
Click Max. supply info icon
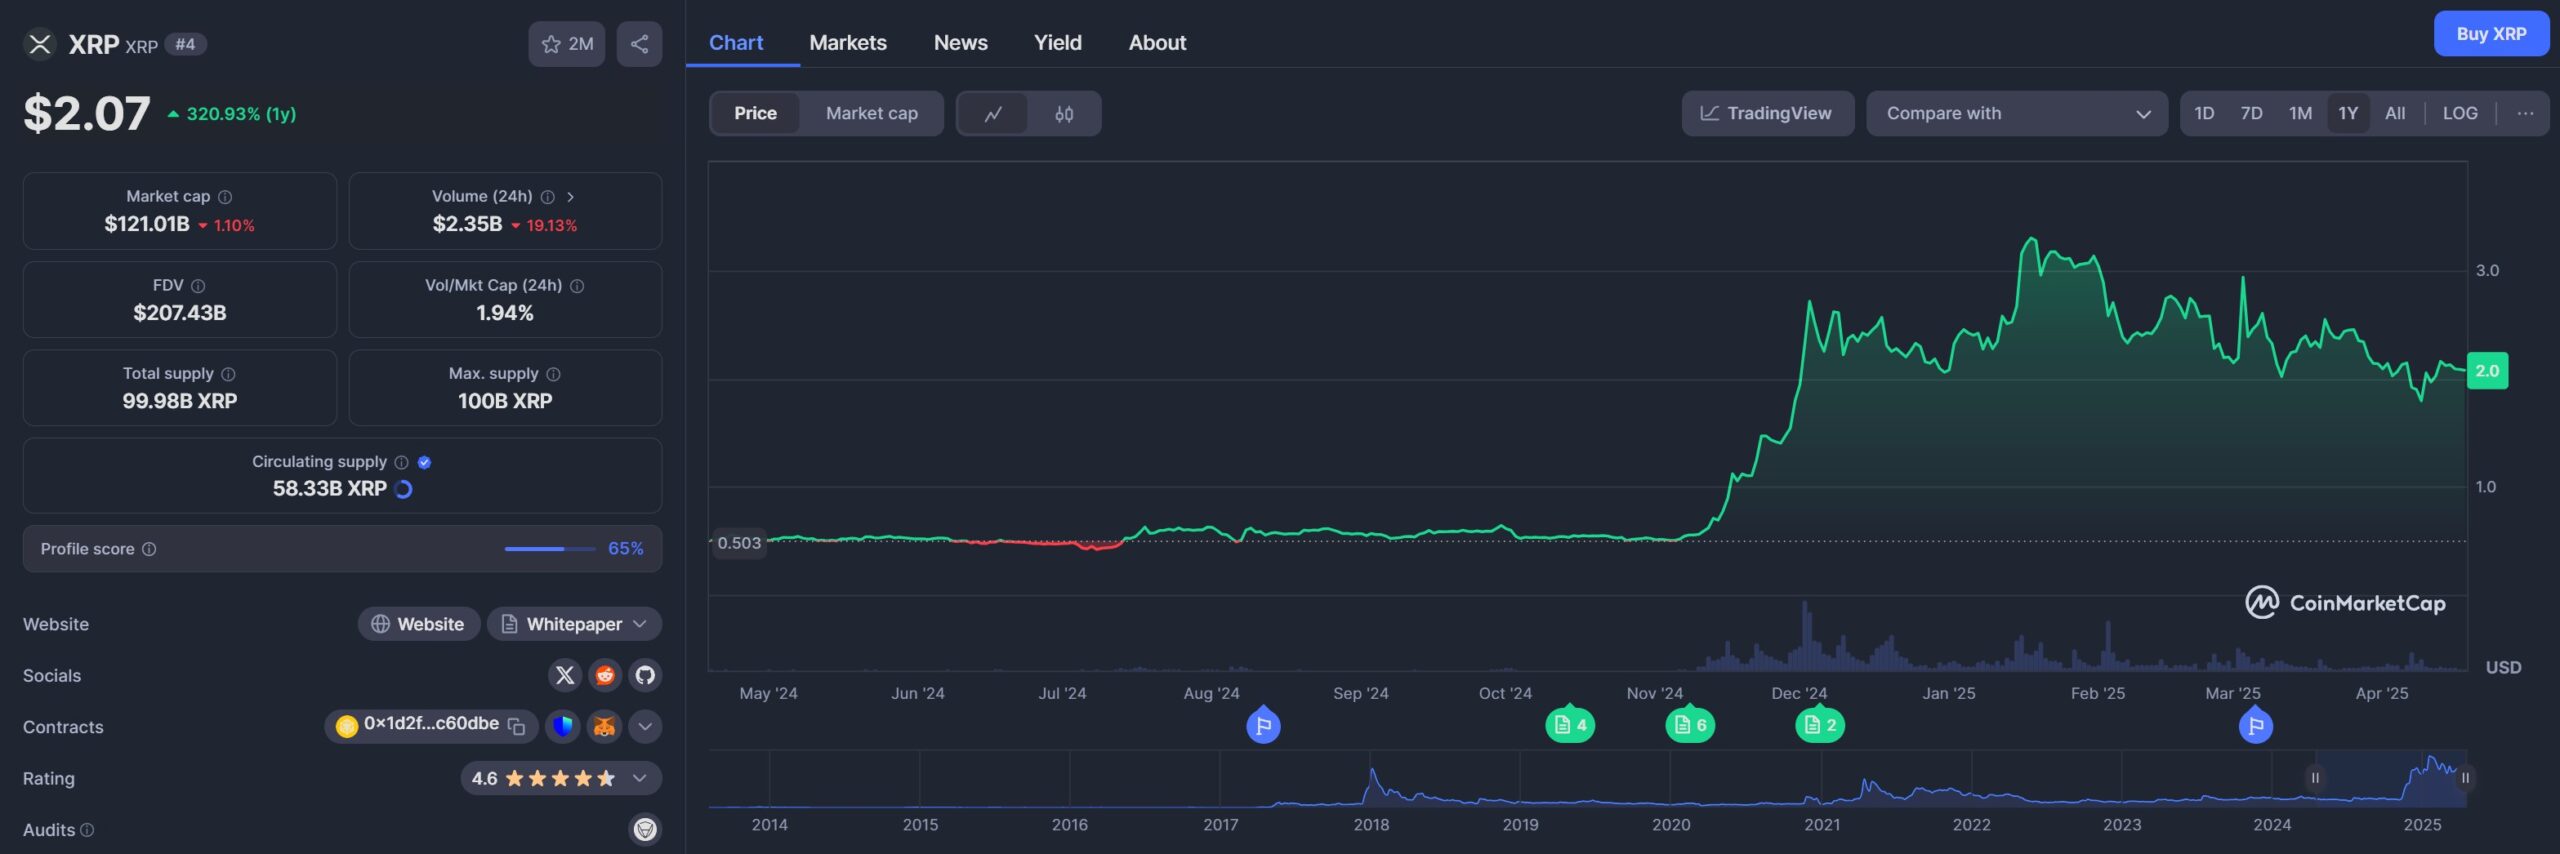(553, 374)
